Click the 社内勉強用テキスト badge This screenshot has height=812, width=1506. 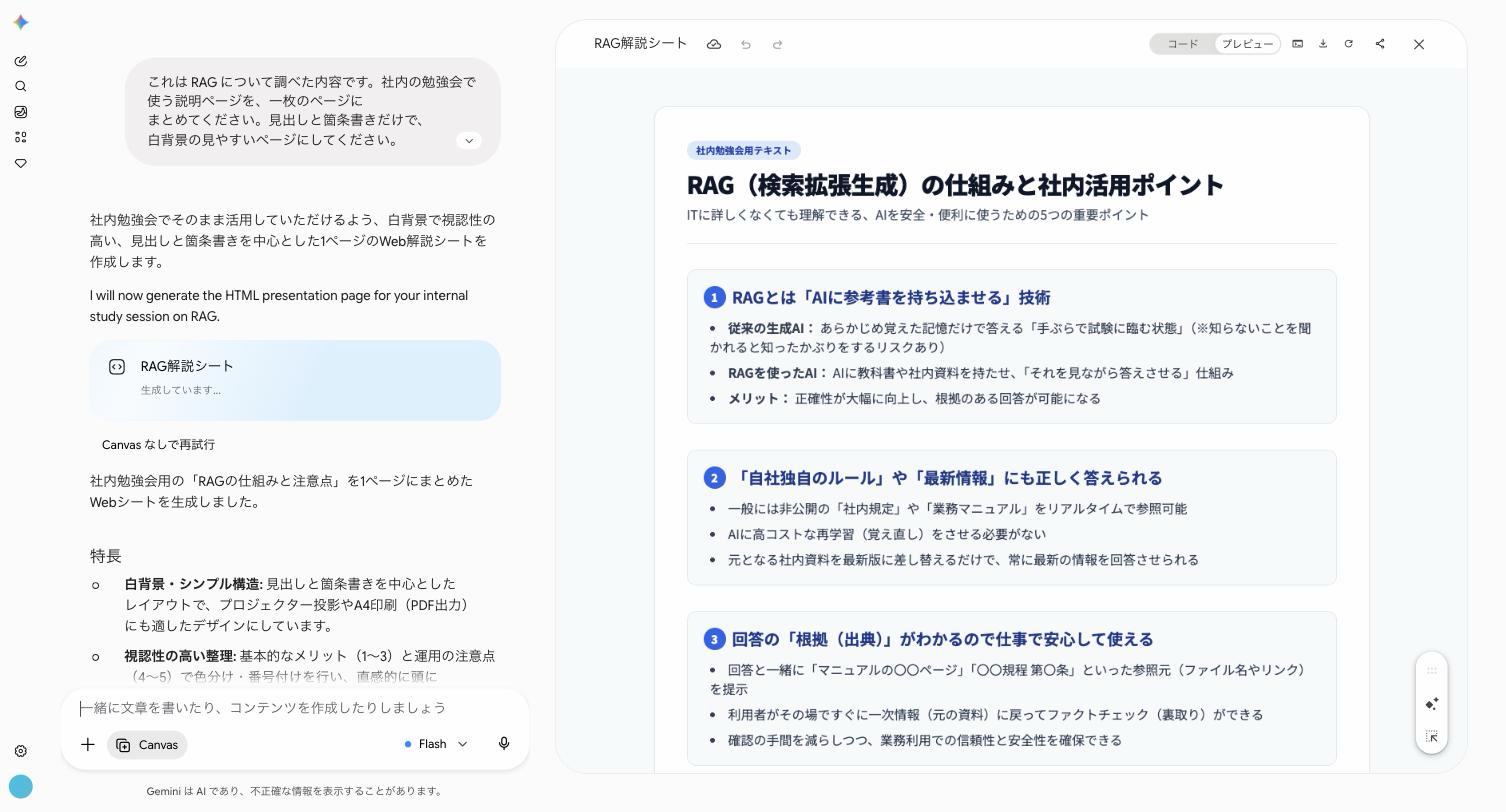click(x=743, y=151)
